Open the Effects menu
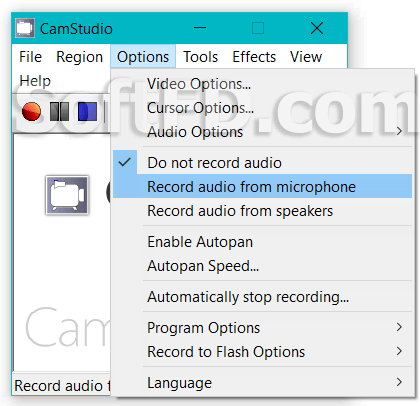This screenshot has width=420, height=406. [x=254, y=57]
